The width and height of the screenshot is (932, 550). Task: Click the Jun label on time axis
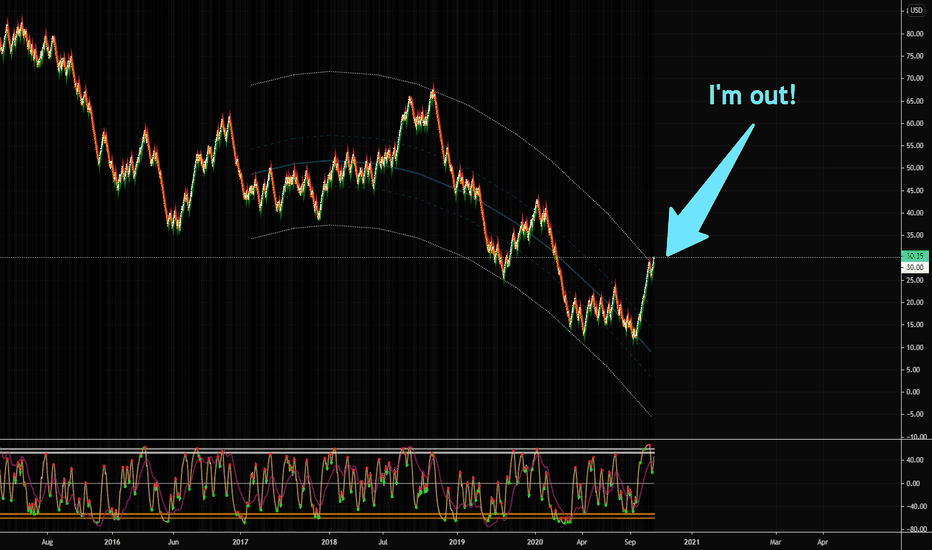click(x=173, y=542)
